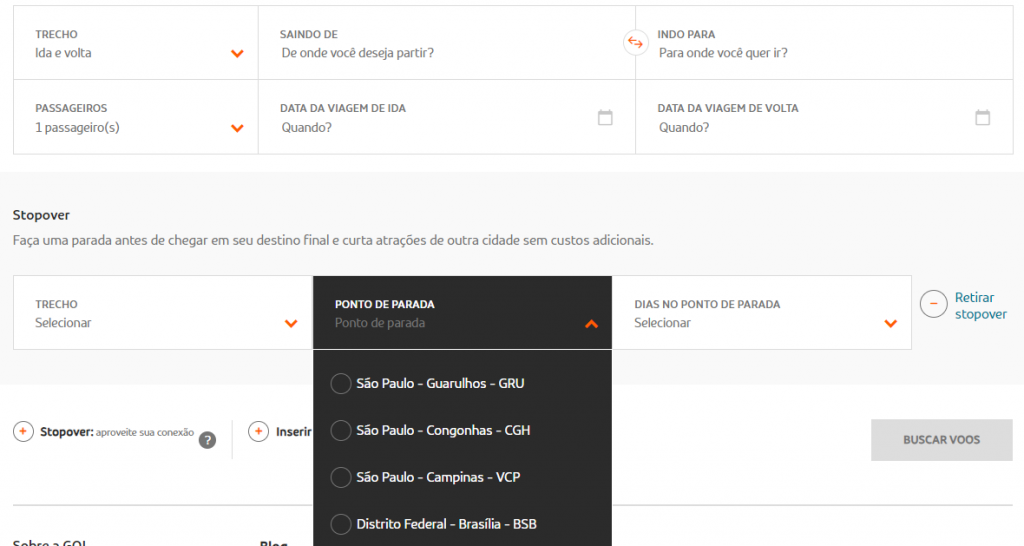Expand the Trecho Ida e volta dropdown
Viewport: 1024px width, 546px height.
click(x=236, y=53)
